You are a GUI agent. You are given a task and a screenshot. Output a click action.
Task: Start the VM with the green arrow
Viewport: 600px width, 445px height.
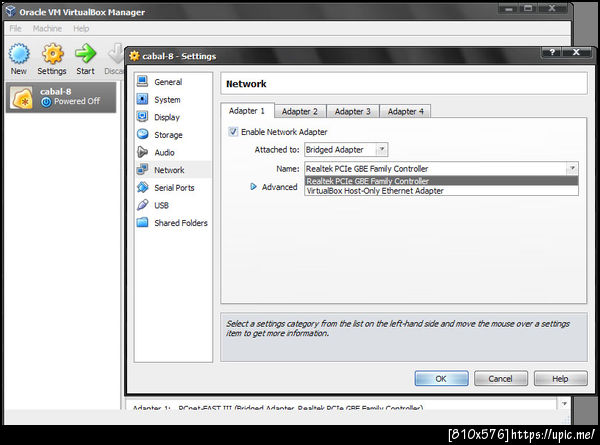coord(85,53)
